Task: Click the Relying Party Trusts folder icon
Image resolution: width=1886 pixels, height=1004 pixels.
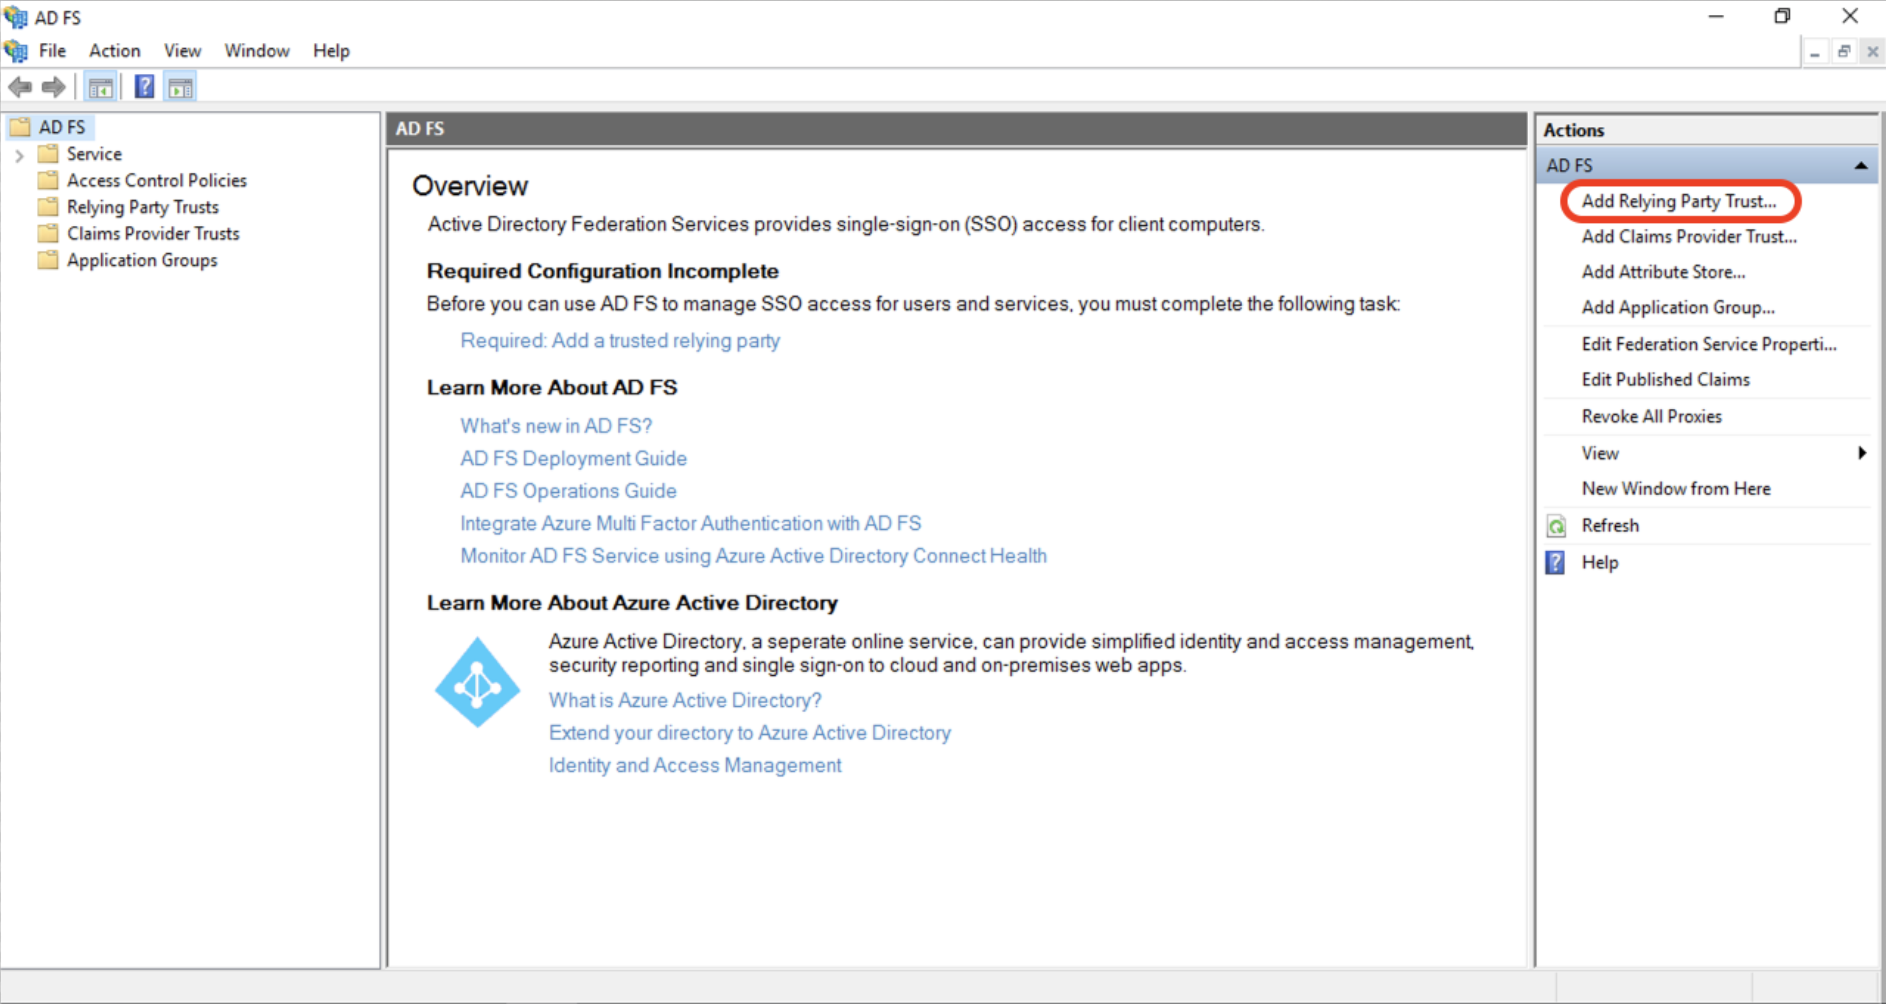Action: [x=48, y=207]
